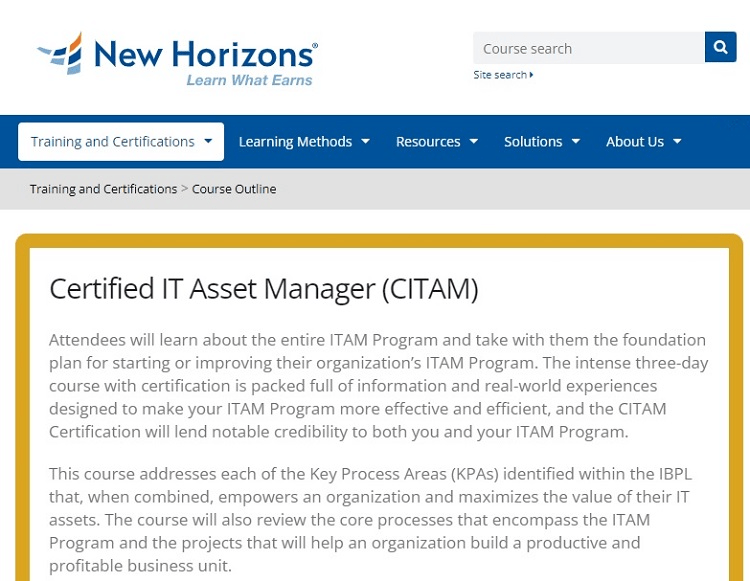Expand the About Us dropdown arrow

coord(677,142)
